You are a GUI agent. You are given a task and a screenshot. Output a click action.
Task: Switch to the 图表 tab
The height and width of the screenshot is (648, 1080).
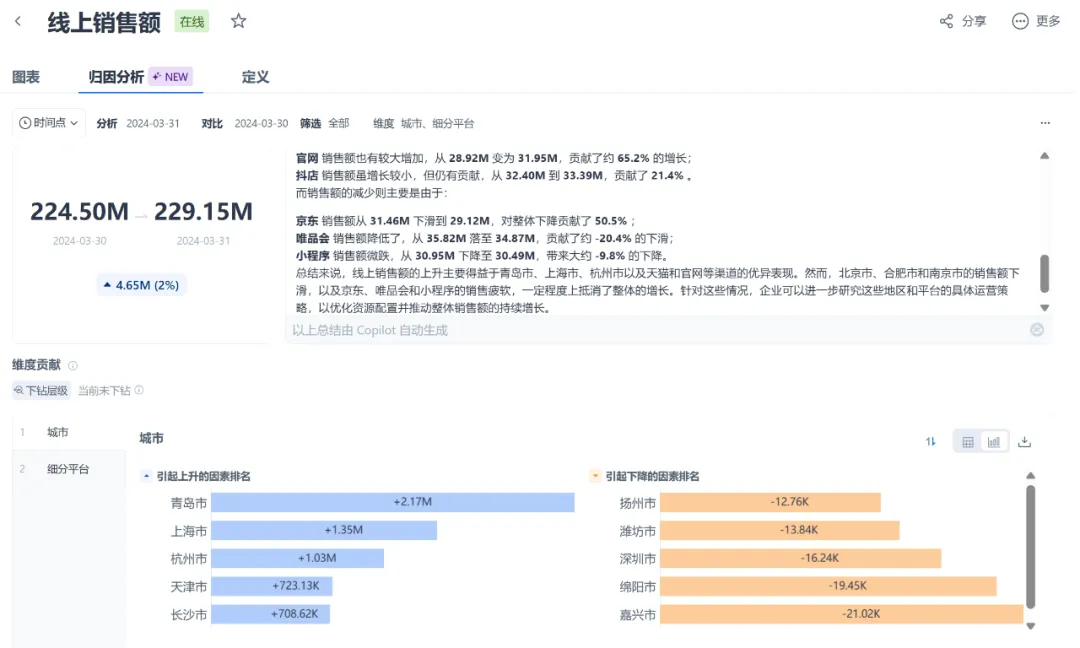pyautogui.click(x=26, y=76)
